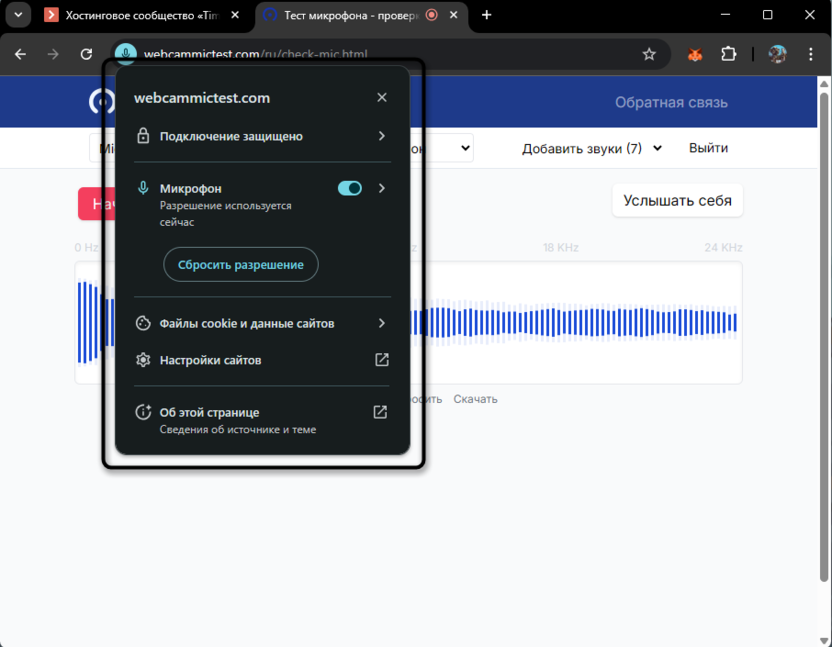The width and height of the screenshot is (832, 647).
Task: Expand the Добавить звуки (7) dropdown
Action: [592, 148]
